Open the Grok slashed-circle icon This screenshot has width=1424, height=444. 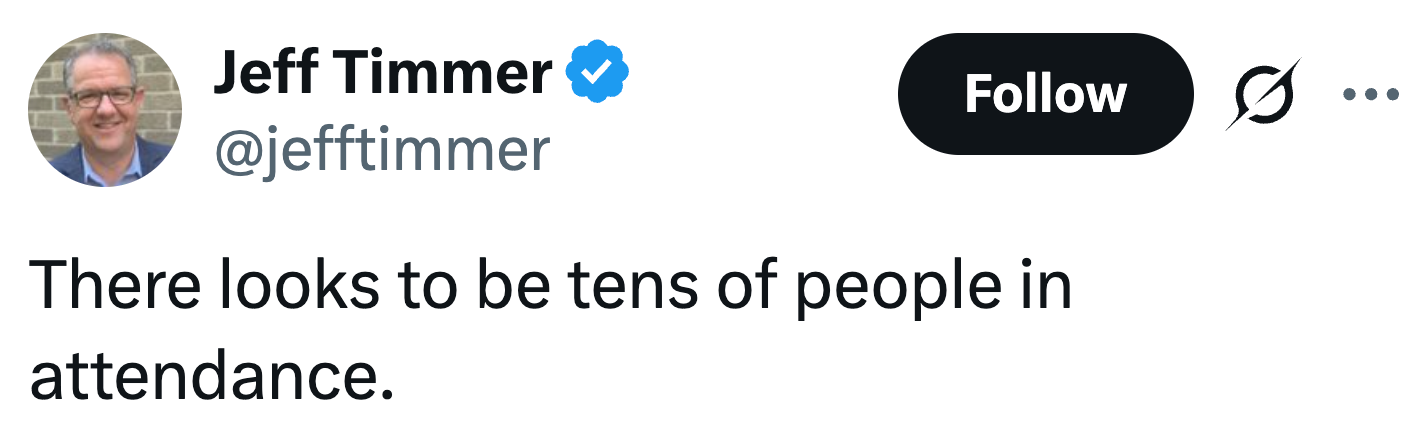coord(1263,94)
